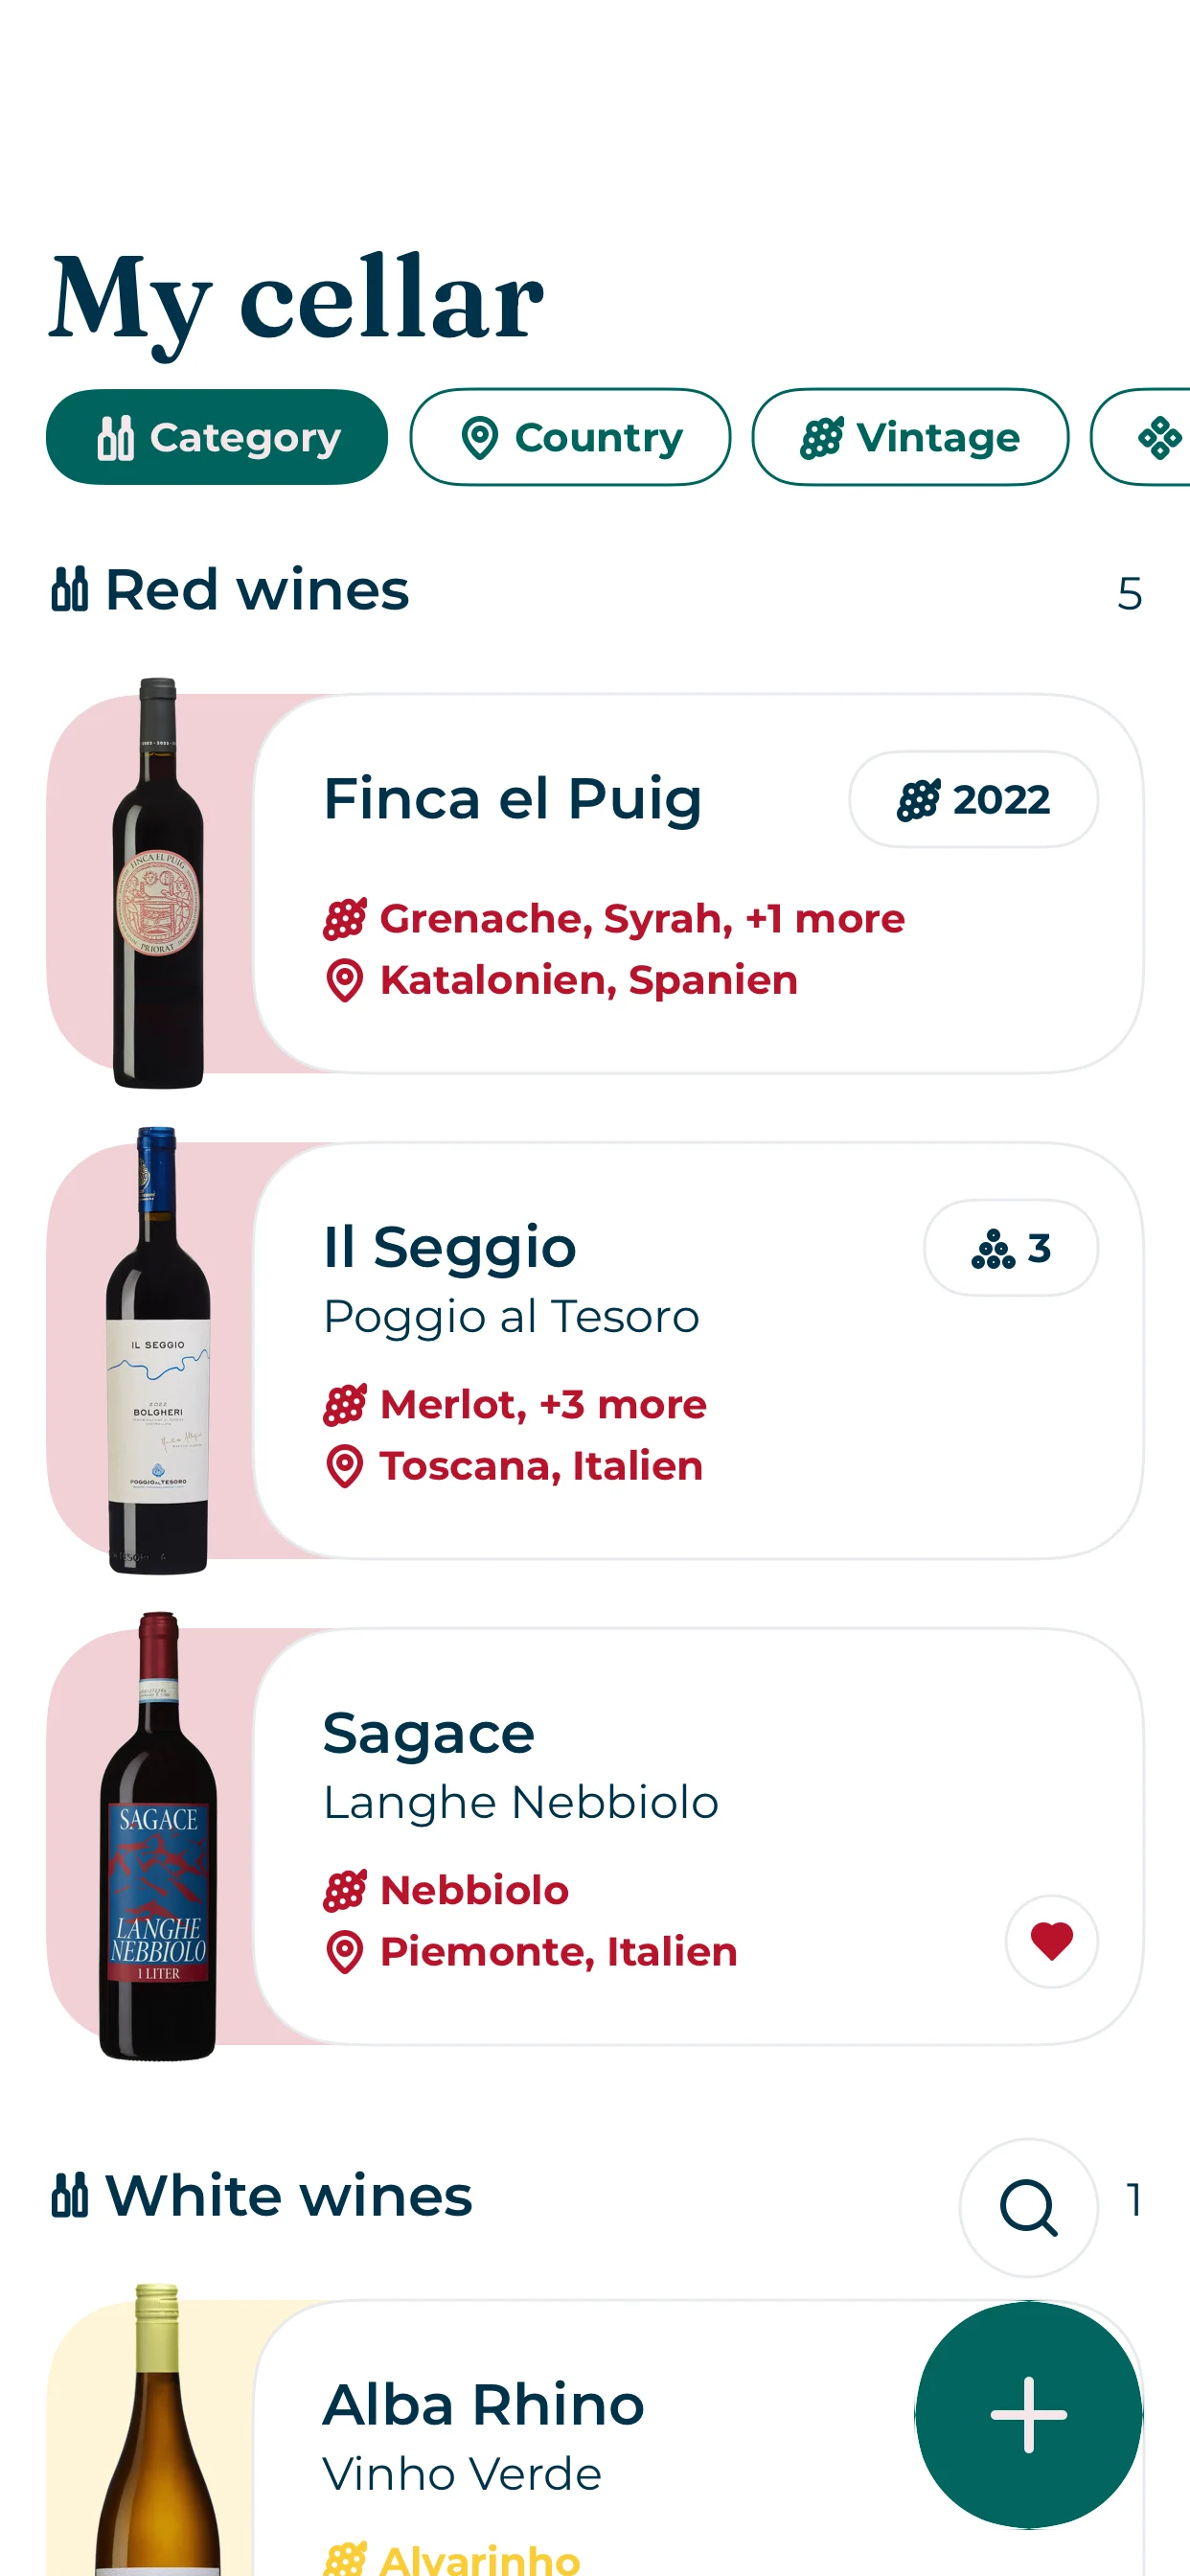Screen dimensions: 1190x2576
Task: Expand the White wines section header
Action: pyautogui.click(x=288, y=2196)
